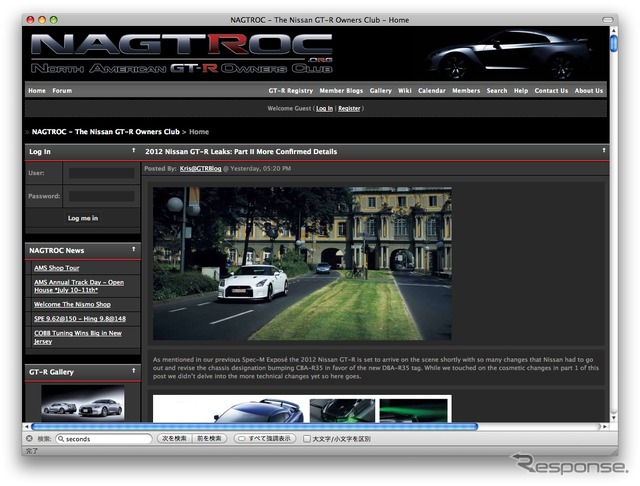The width and height of the screenshot is (640, 486).
Task: Open the Home menu item
Action: click(x=37, y=91)
